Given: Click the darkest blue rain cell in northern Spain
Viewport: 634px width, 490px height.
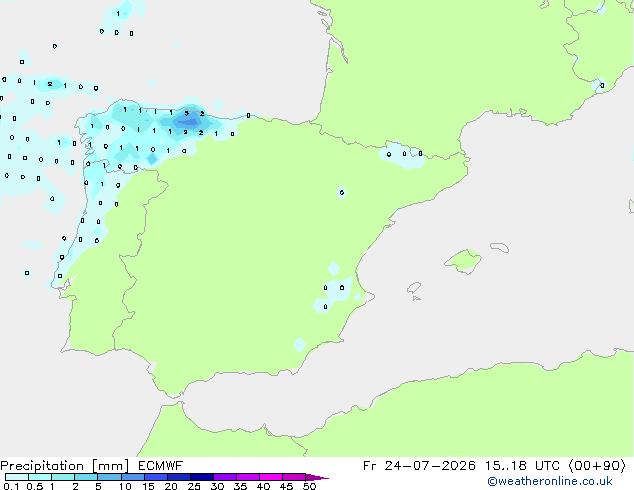Looking at the screenshot, I should [x=188, y=120].
